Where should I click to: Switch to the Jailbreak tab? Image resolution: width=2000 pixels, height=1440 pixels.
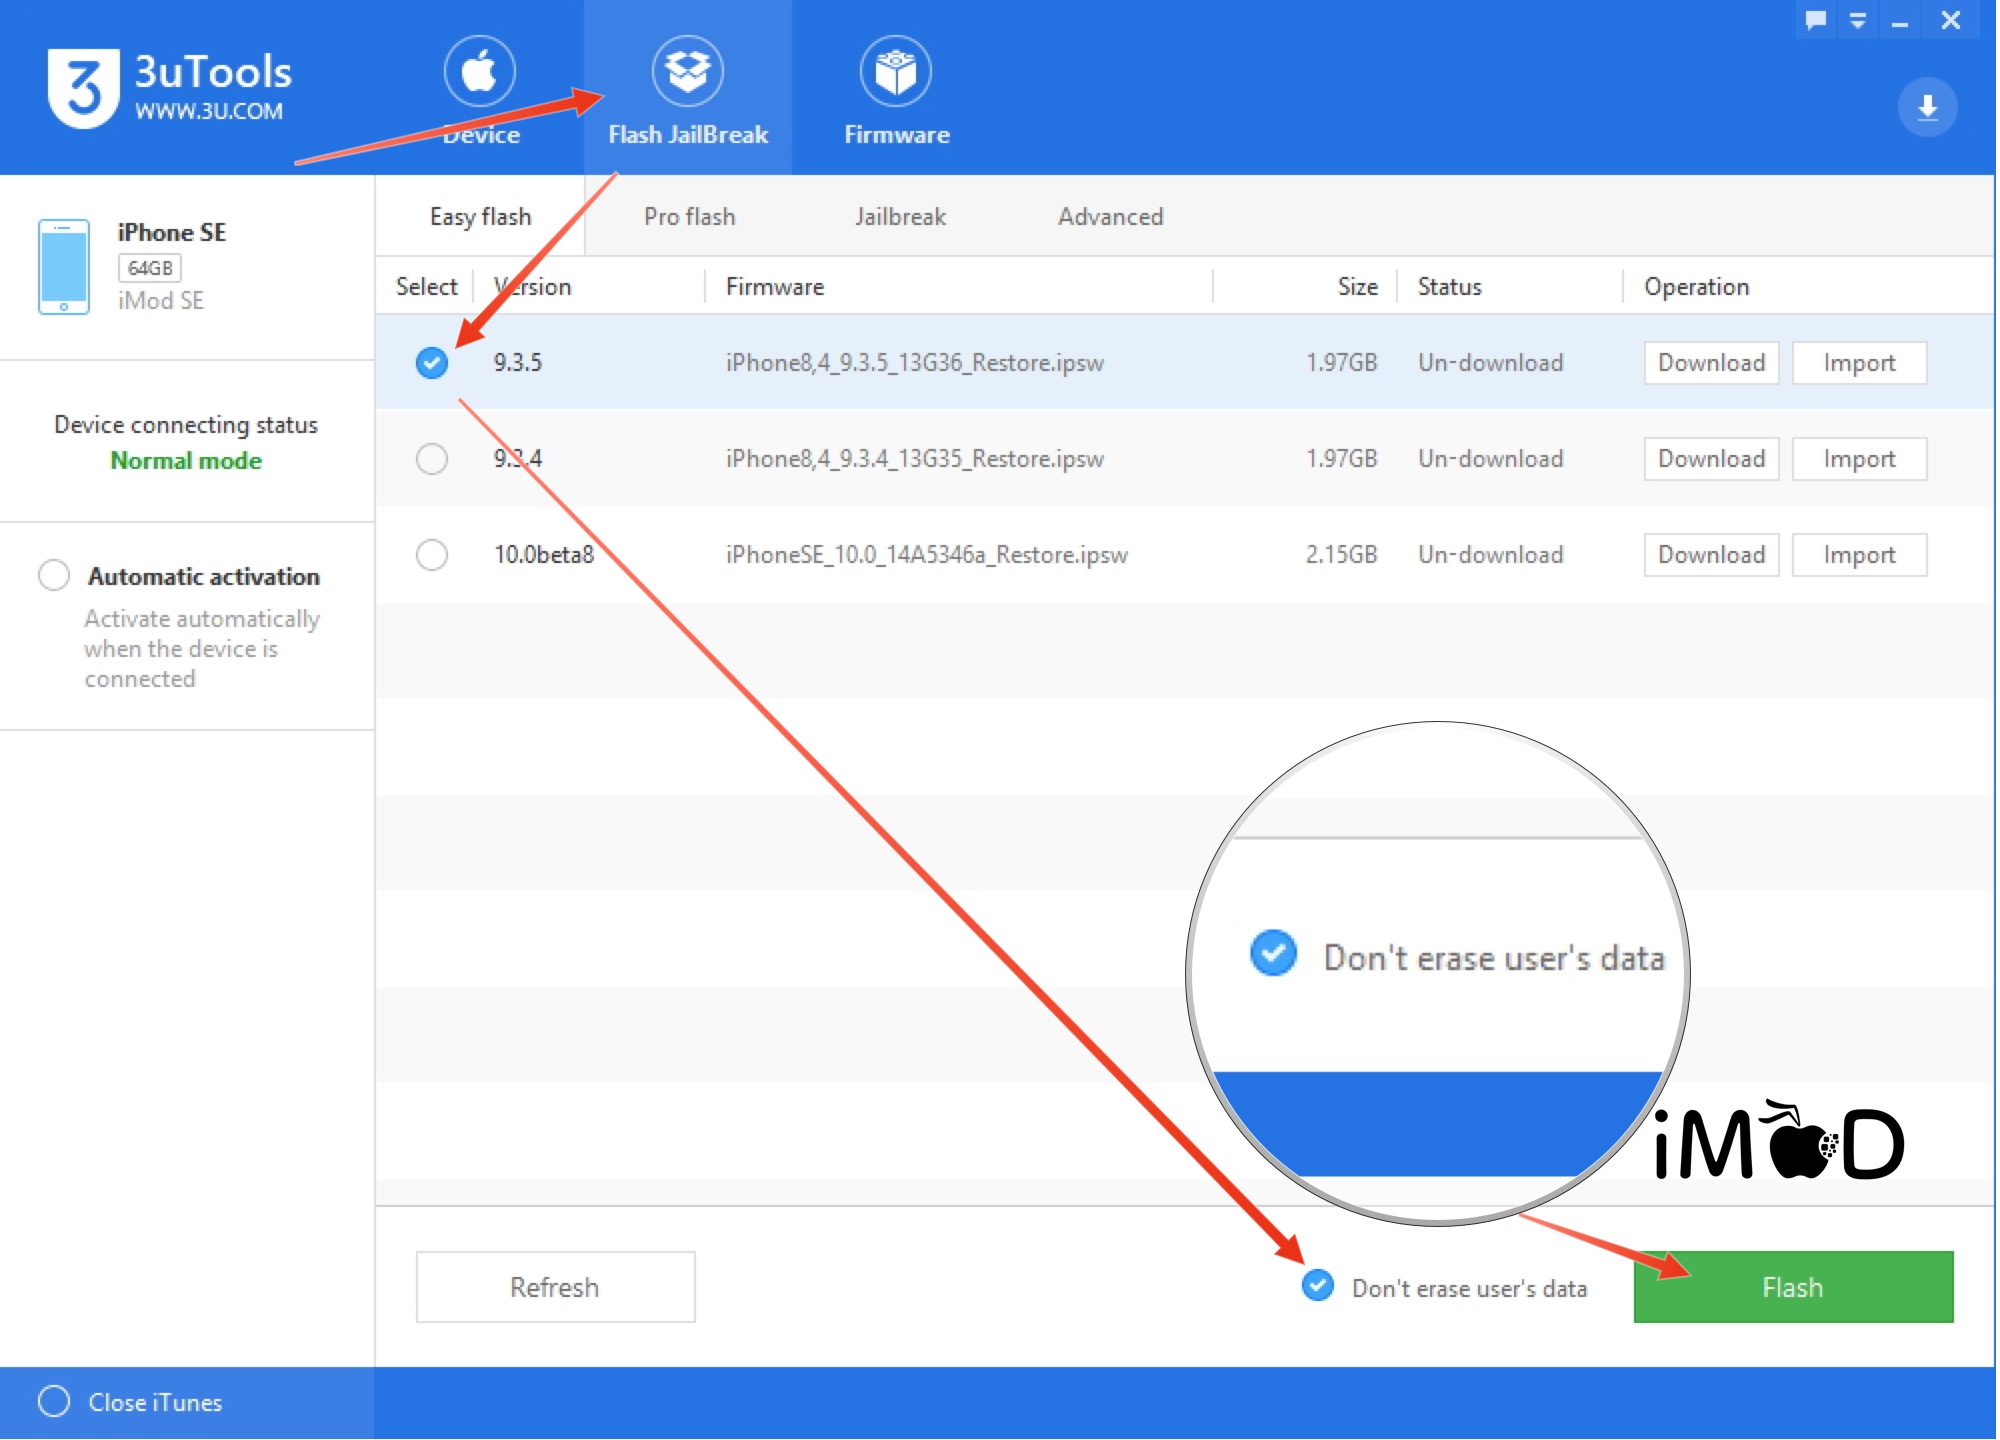click(x=900, y=217)
